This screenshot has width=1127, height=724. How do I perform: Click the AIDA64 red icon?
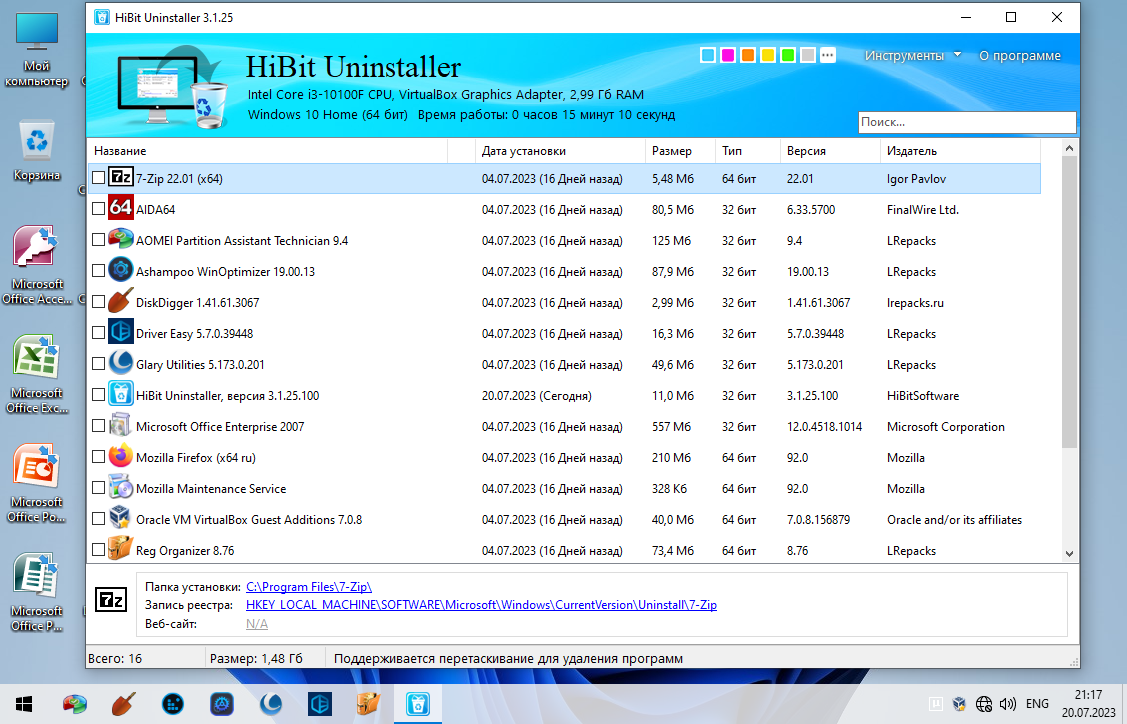click(x=121, y=209)
